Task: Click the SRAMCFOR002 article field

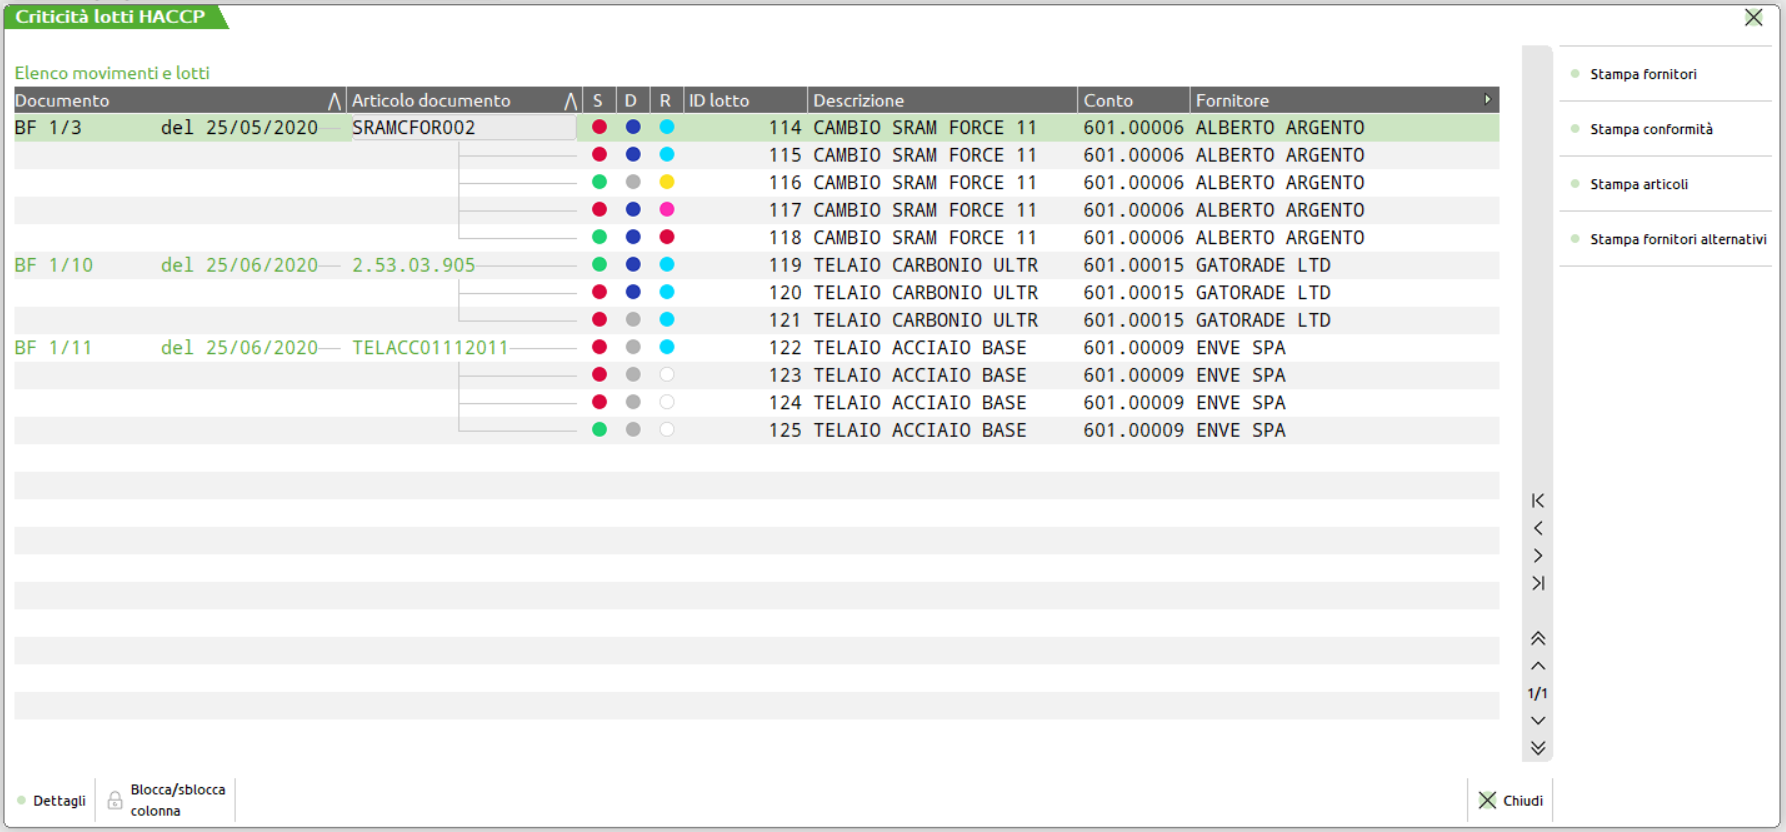Action: pyautogui.click(x=462, y=128)
